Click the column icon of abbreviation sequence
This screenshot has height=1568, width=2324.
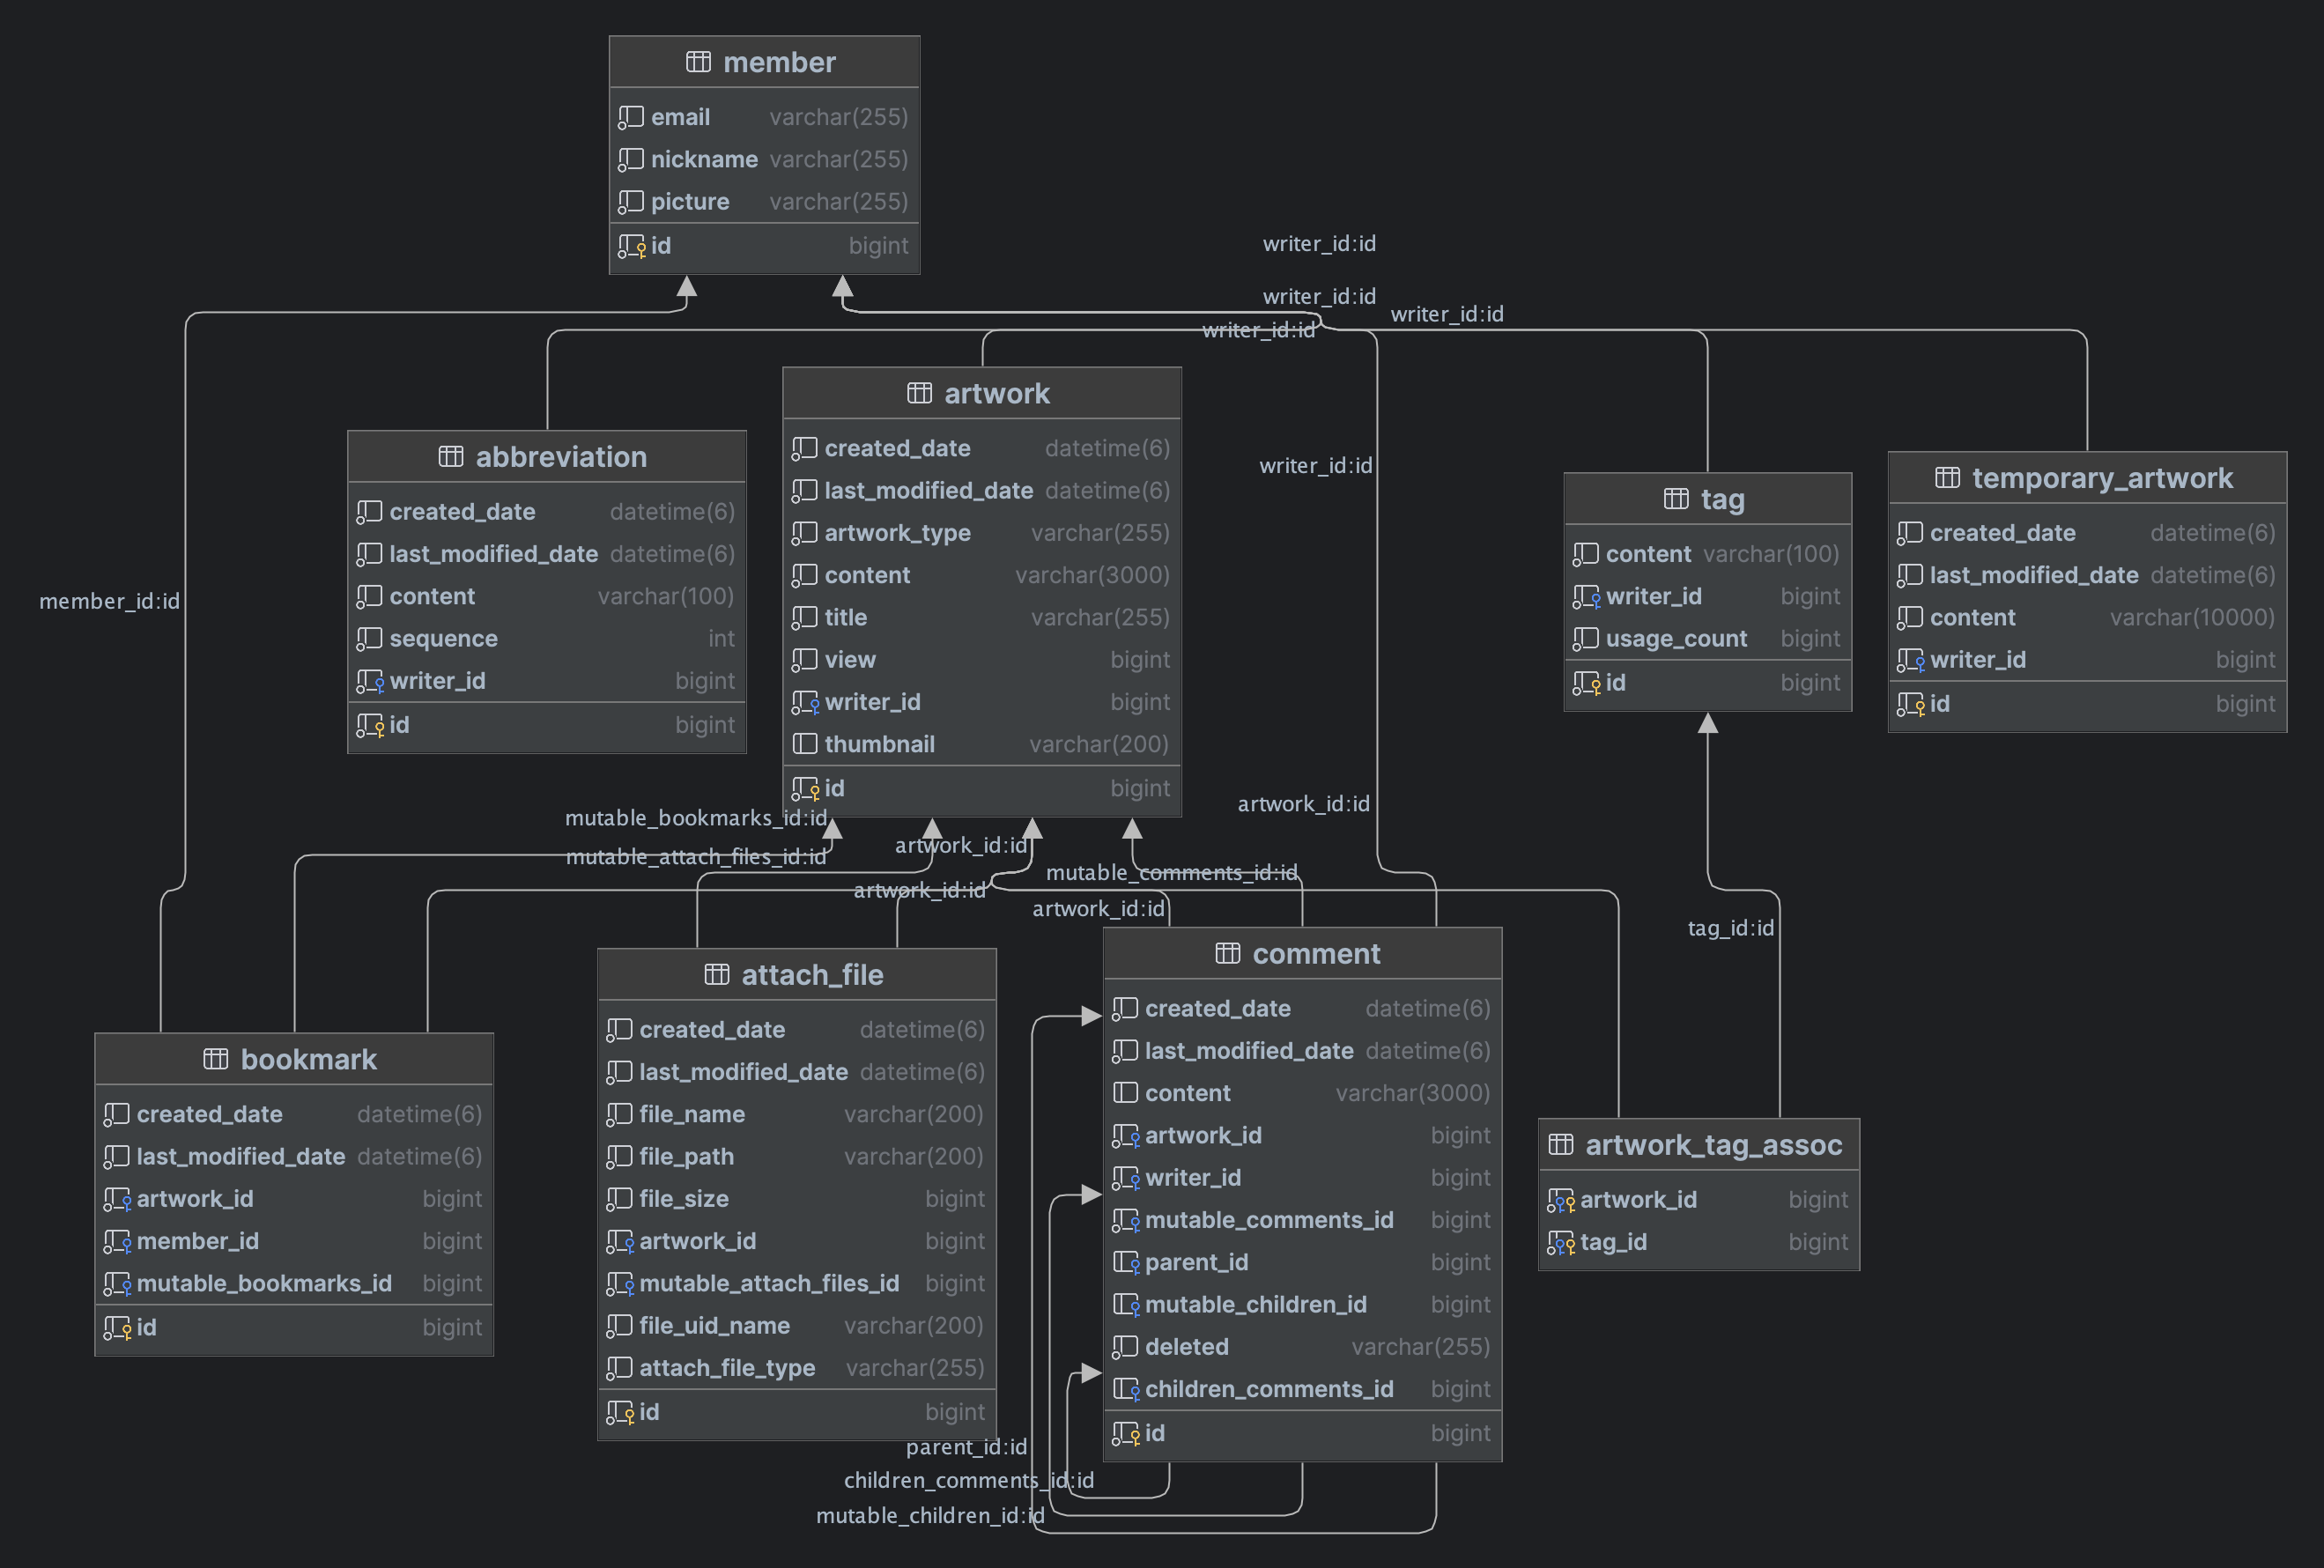click(x=369, y=639)
